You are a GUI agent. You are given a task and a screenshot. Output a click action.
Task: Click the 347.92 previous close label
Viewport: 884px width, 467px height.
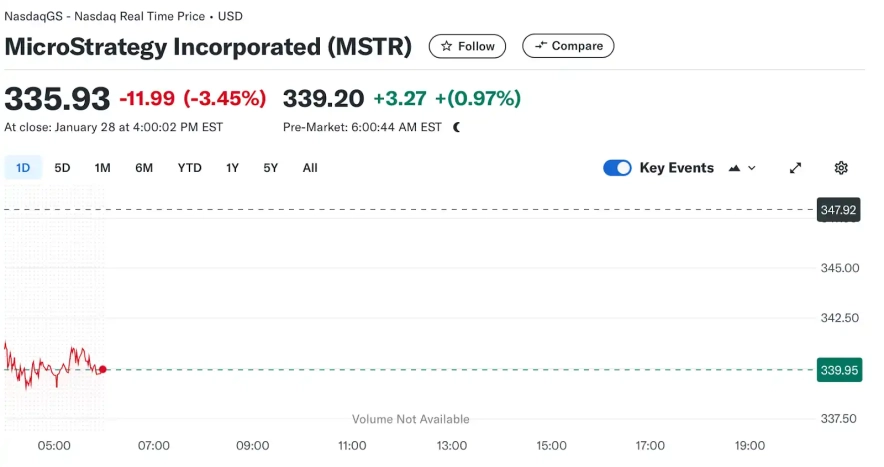point(838,210)
